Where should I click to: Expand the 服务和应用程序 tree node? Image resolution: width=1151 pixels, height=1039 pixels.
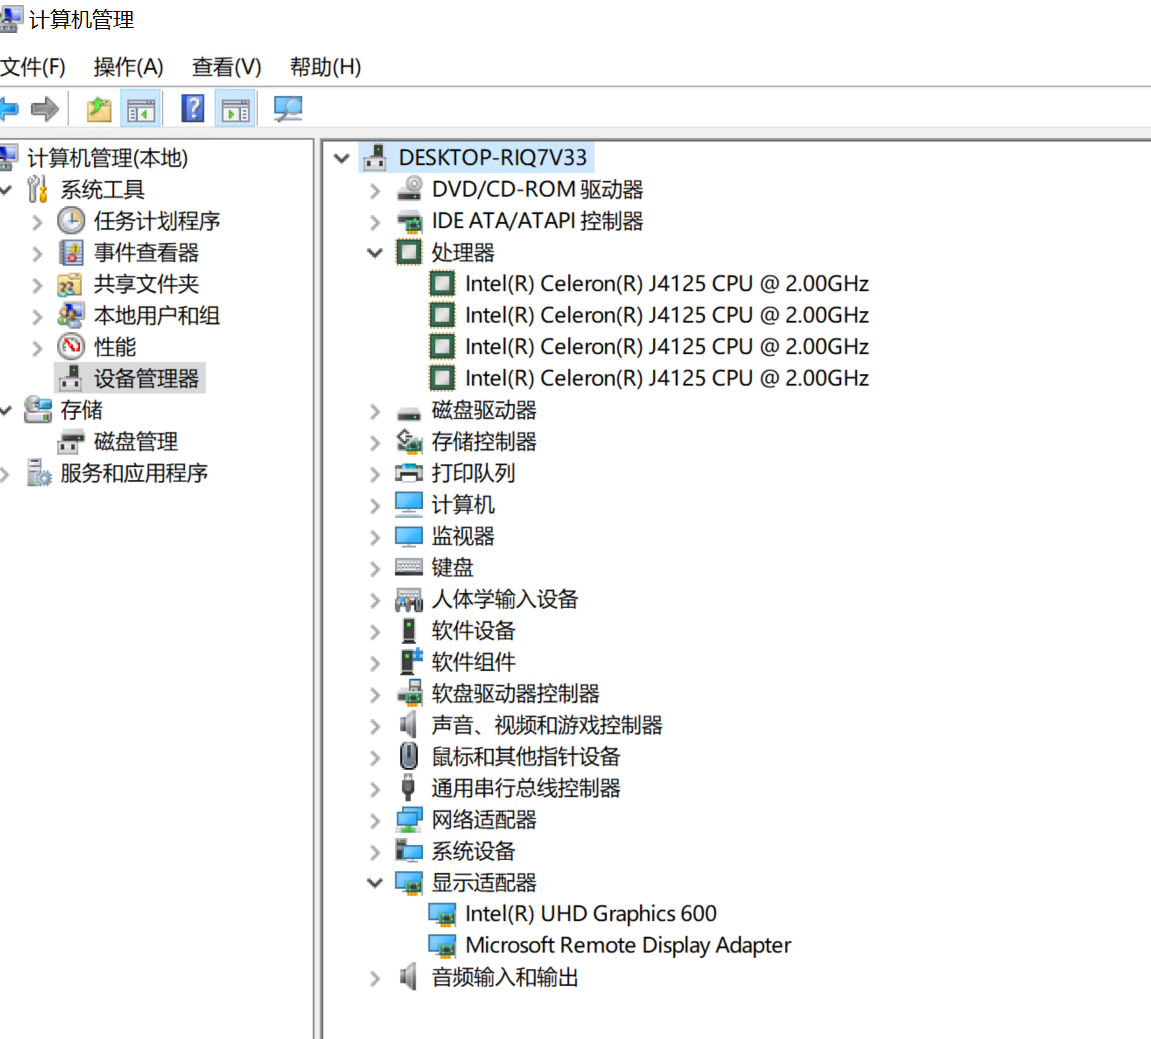click(5, 474)
